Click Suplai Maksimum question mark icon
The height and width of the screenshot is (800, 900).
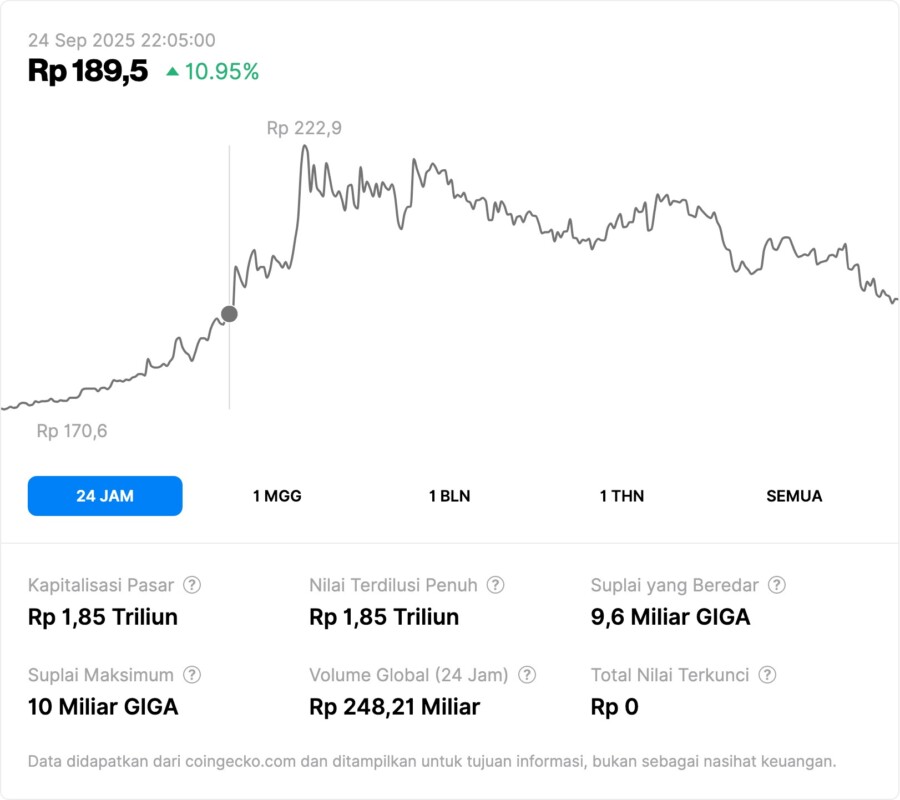tap(192, 675)
